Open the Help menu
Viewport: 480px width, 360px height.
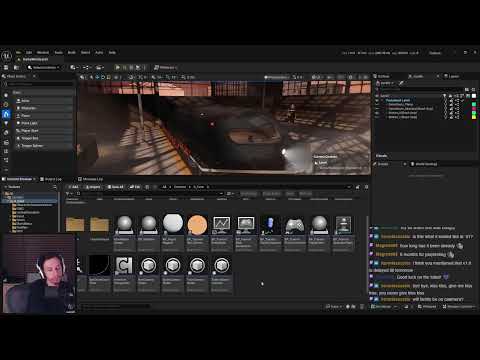click(x=112, y=52)
